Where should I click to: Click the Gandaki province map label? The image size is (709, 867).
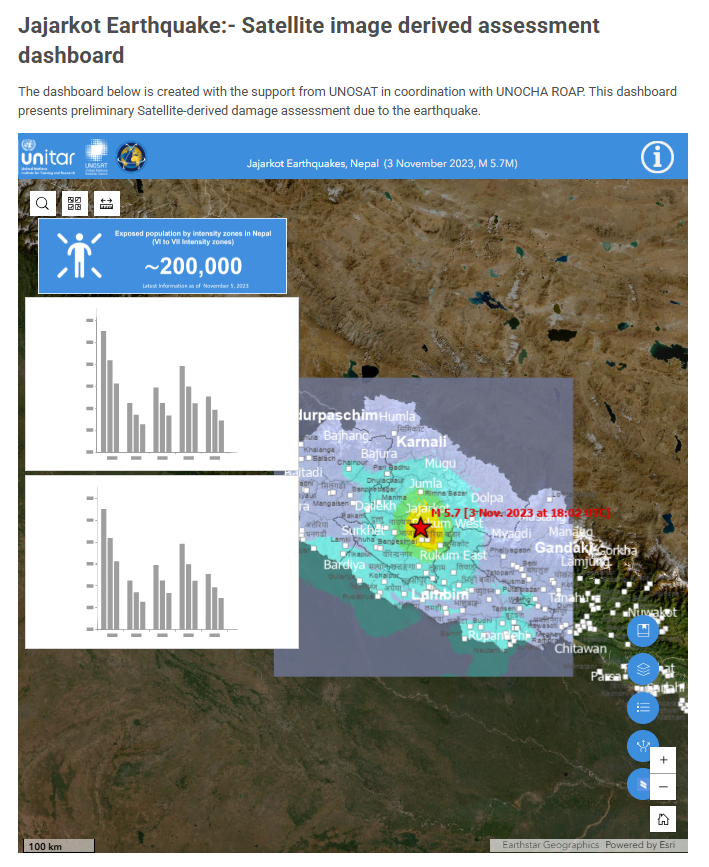564,548
